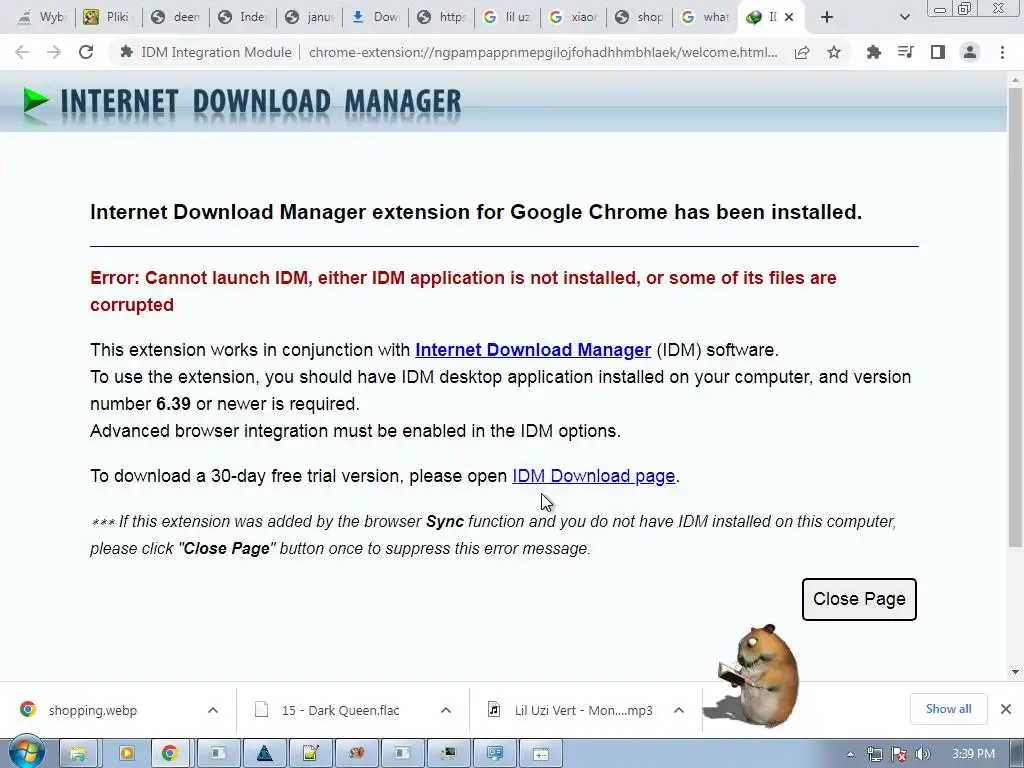Screen dimensions: 1024x768
Task: Click the hamster reading a book
Action: (x=758, y=675)
